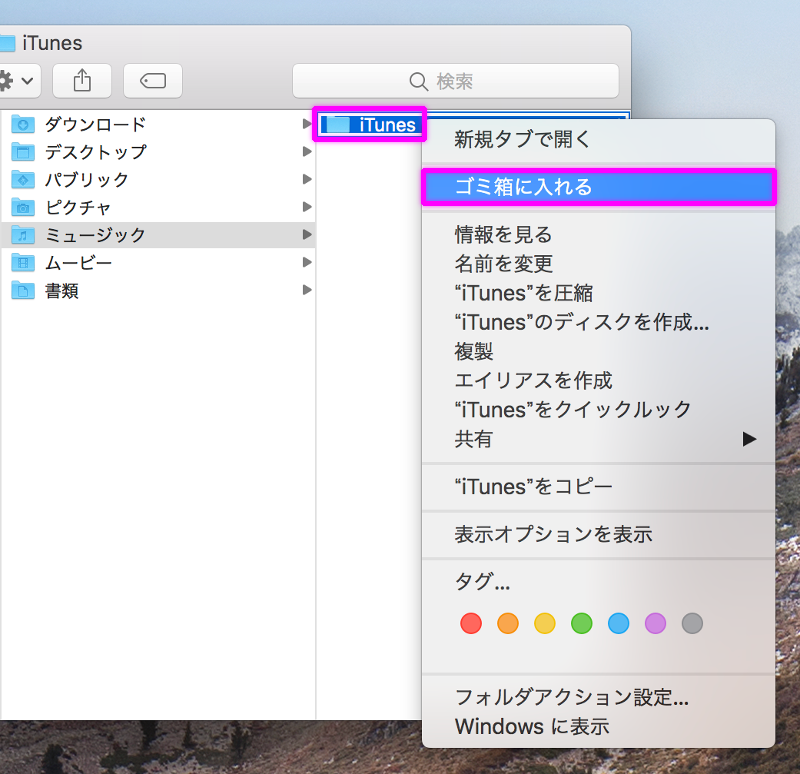800x774 pixels.
Task: Apply the yellow tag color
Action: (545, 623)
